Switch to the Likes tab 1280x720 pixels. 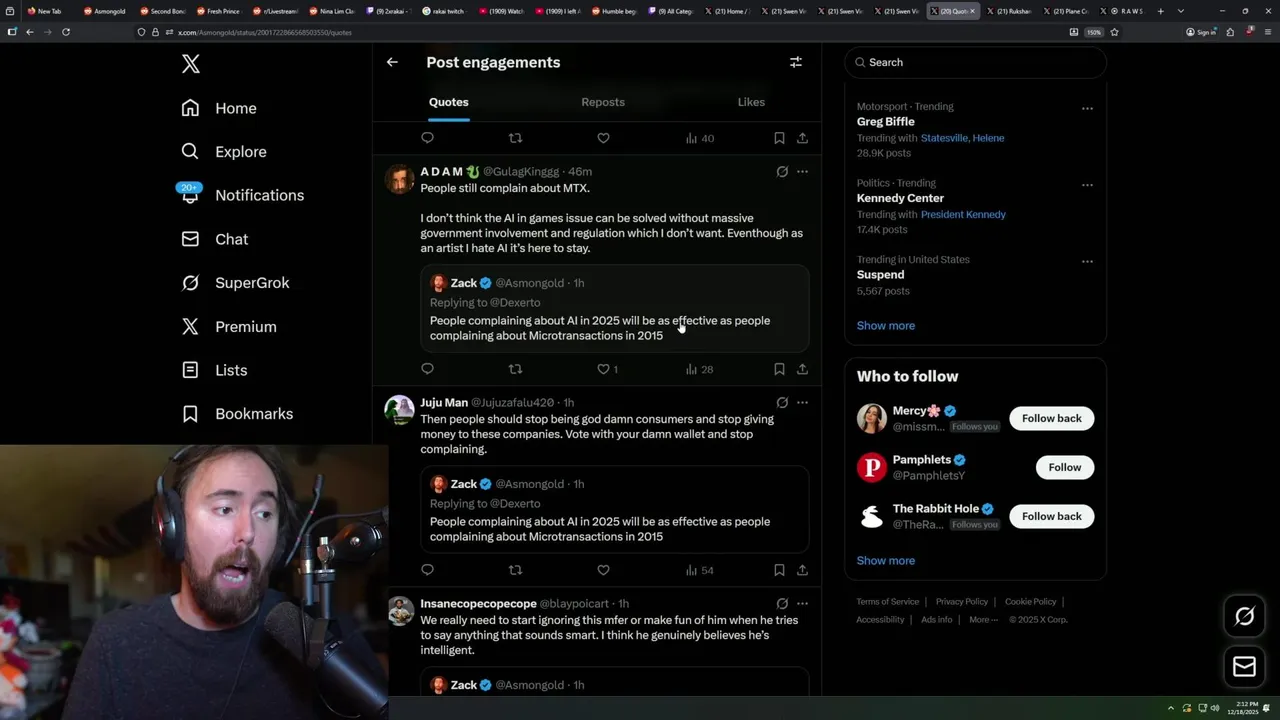[x=751, y=102]
